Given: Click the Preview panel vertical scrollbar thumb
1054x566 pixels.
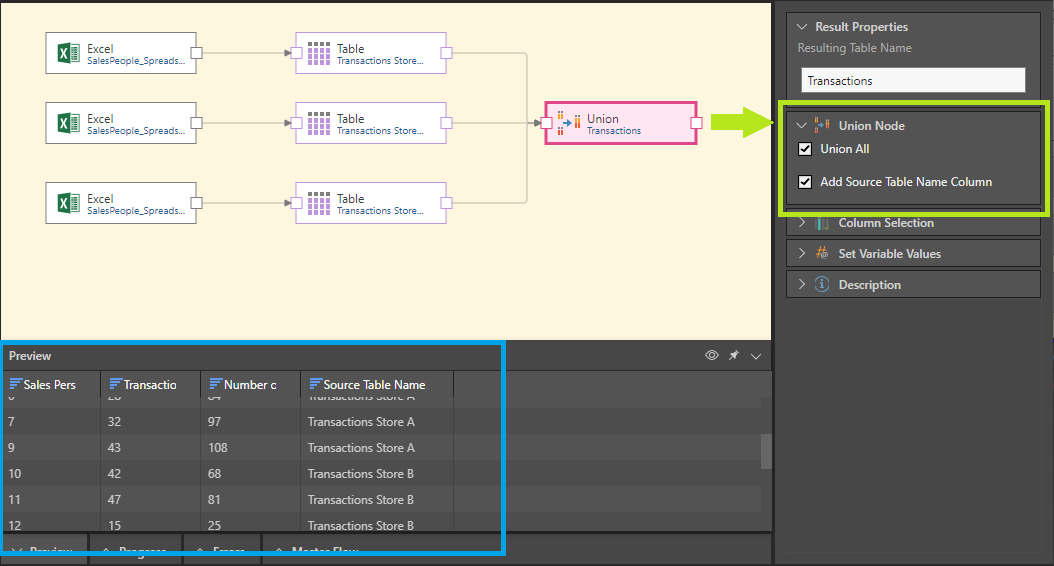Looking at the screenshot, I should coord(766,451).
